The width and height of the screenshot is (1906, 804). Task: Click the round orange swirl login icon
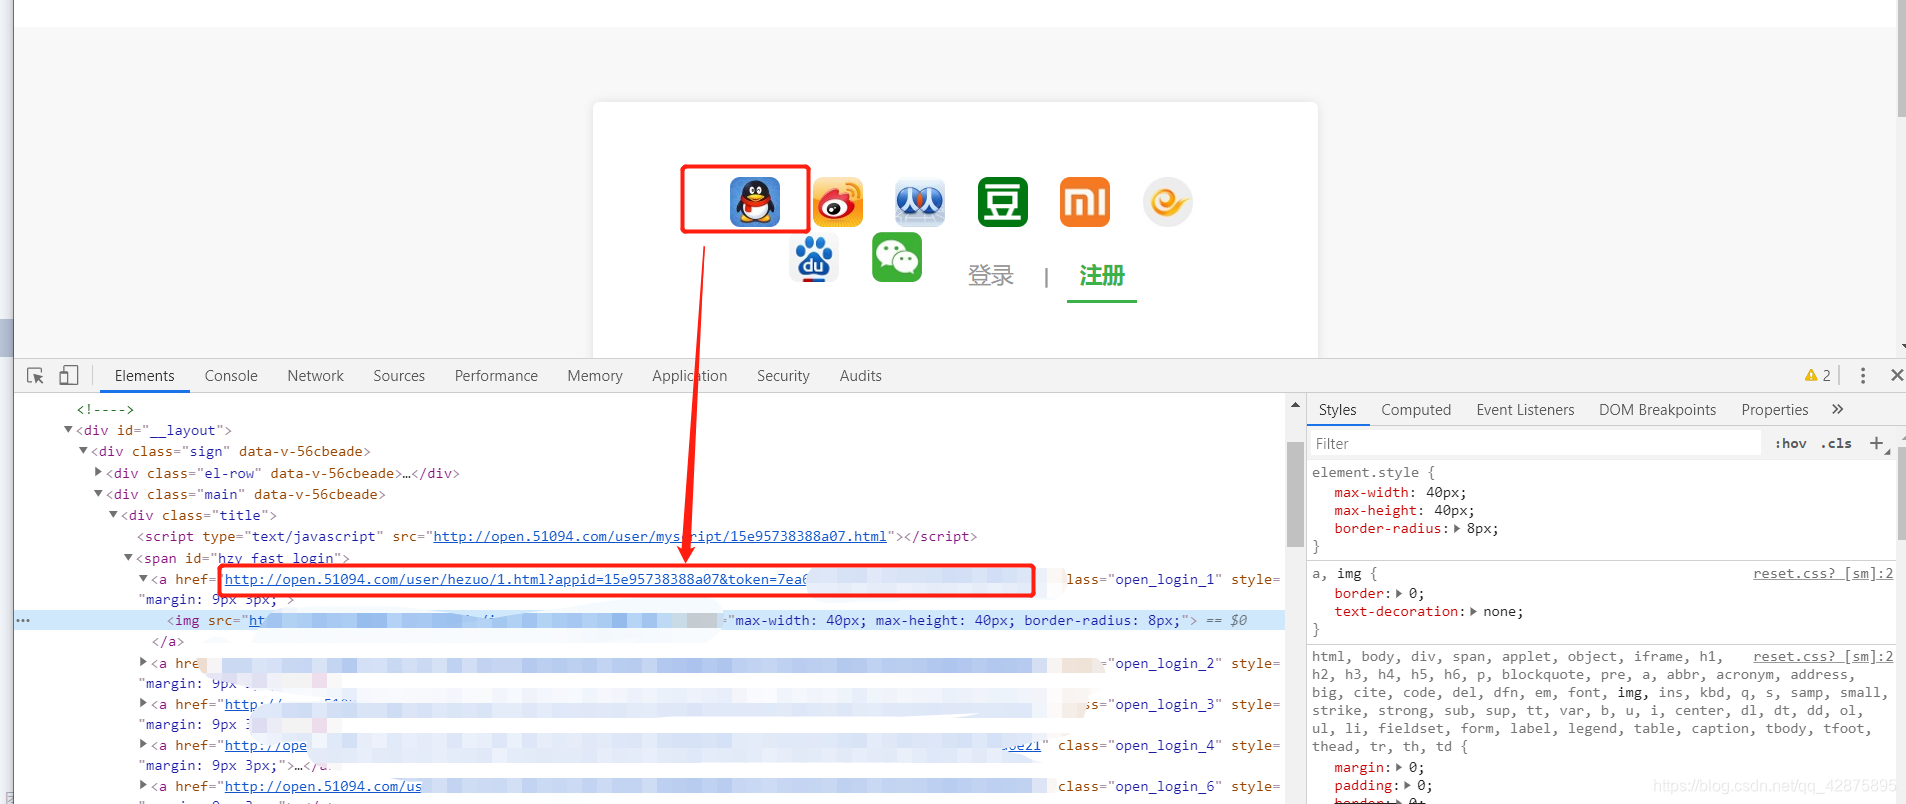1168,202
